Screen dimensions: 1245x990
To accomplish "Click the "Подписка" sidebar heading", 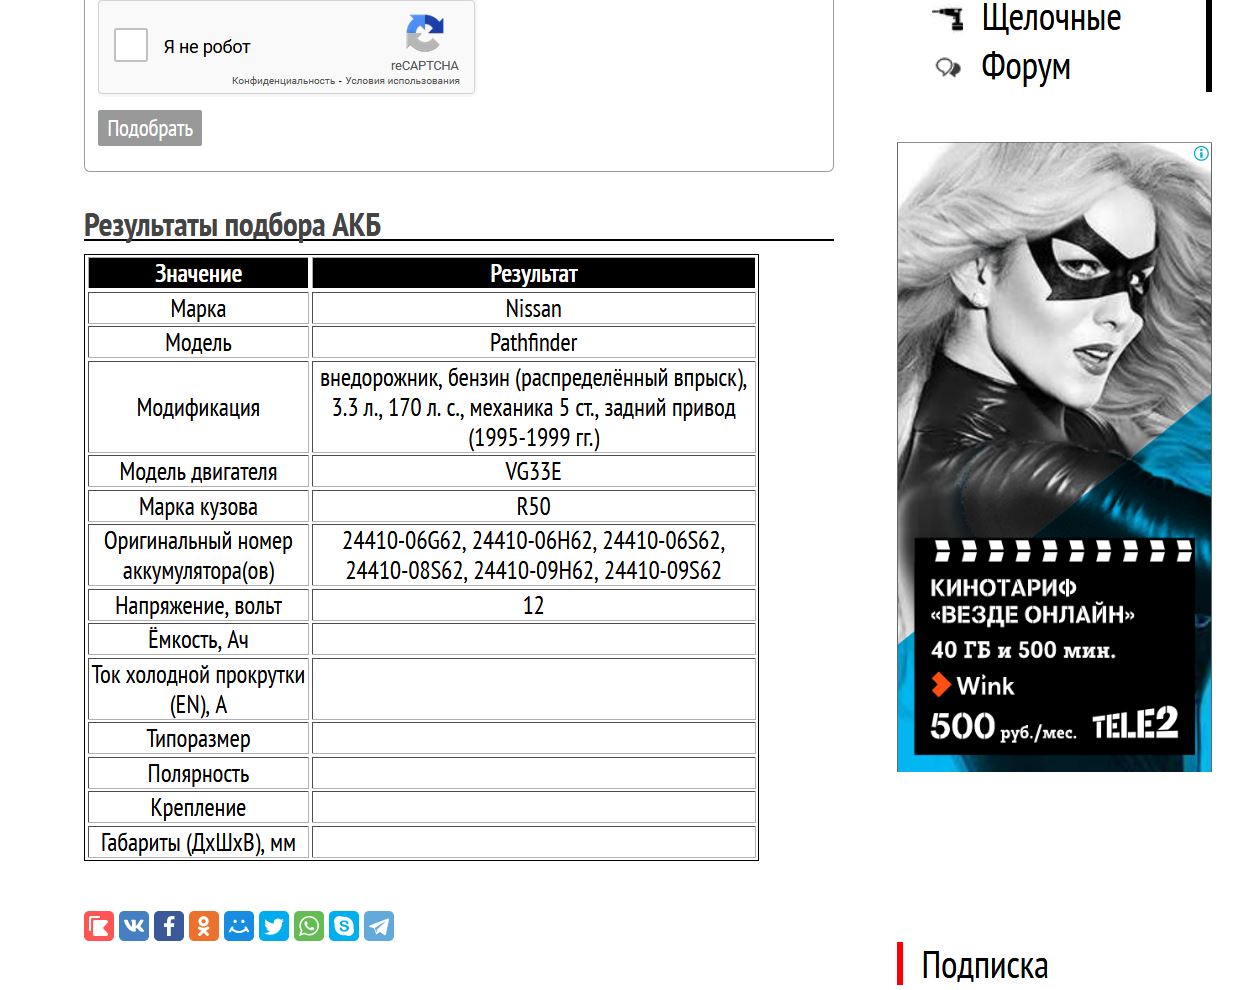I will [x=984, y=965].
